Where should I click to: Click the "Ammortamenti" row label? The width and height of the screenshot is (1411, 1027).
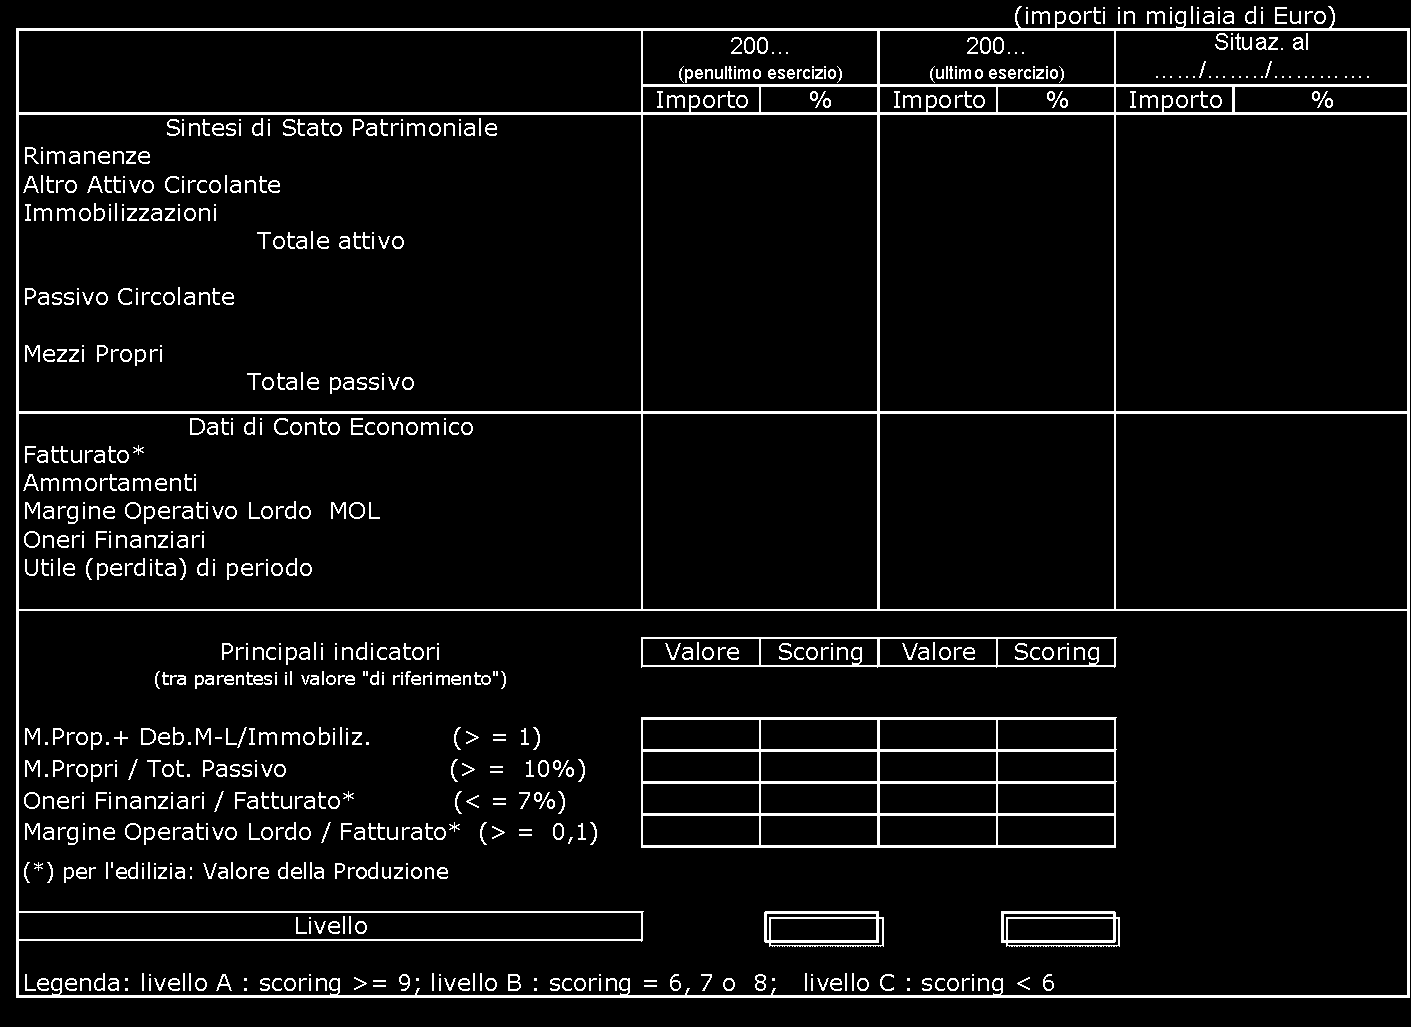tap(110, 483)
